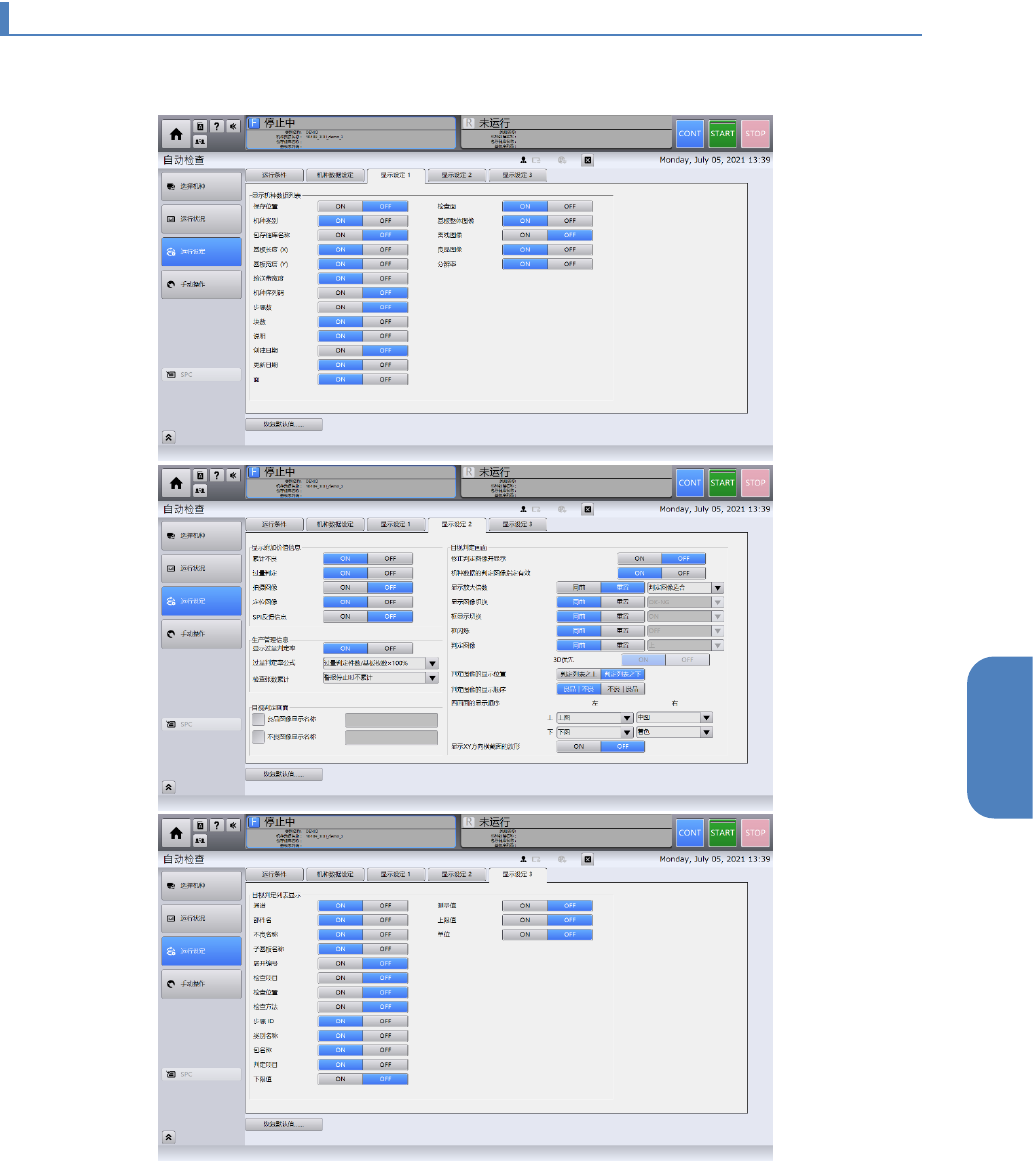Click the 选择机种 sidebar button in 显示设定 2 screen
This screenshot has width=1033, height=1161.
(201, 536)
